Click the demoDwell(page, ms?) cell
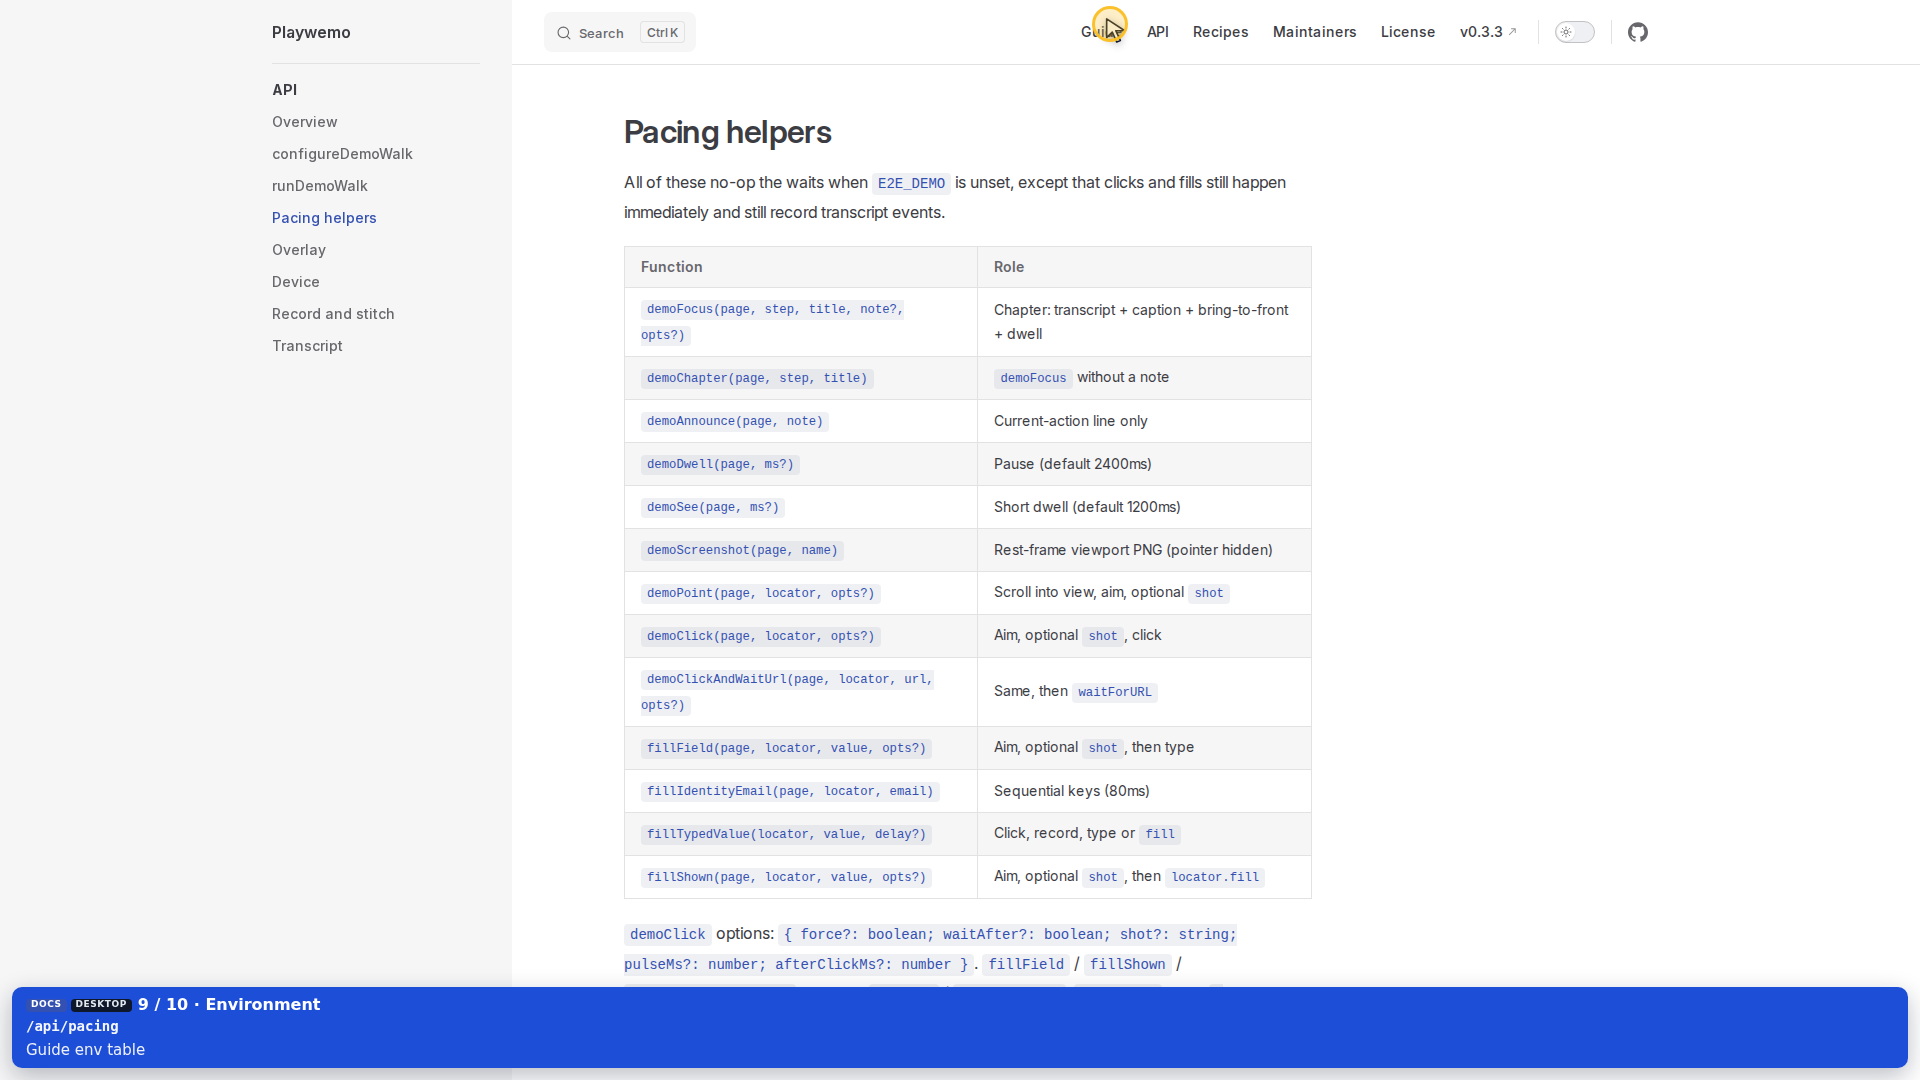This screenshot has height=1080, width=1920. click(801, 464)
